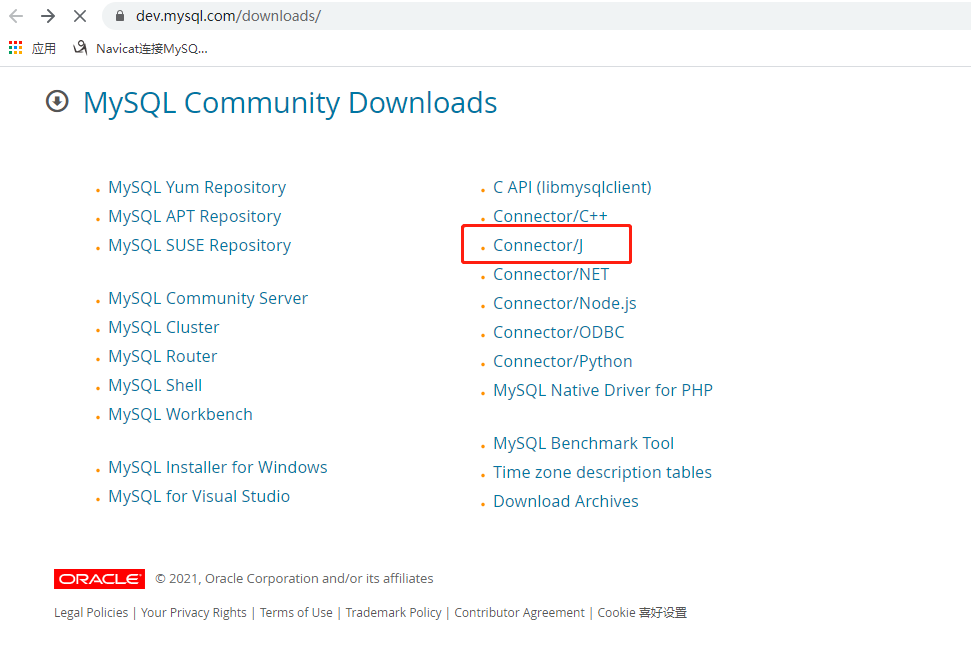Stop page loading with X button
Viewport: 971px width, 662px height.
[80, 16]
